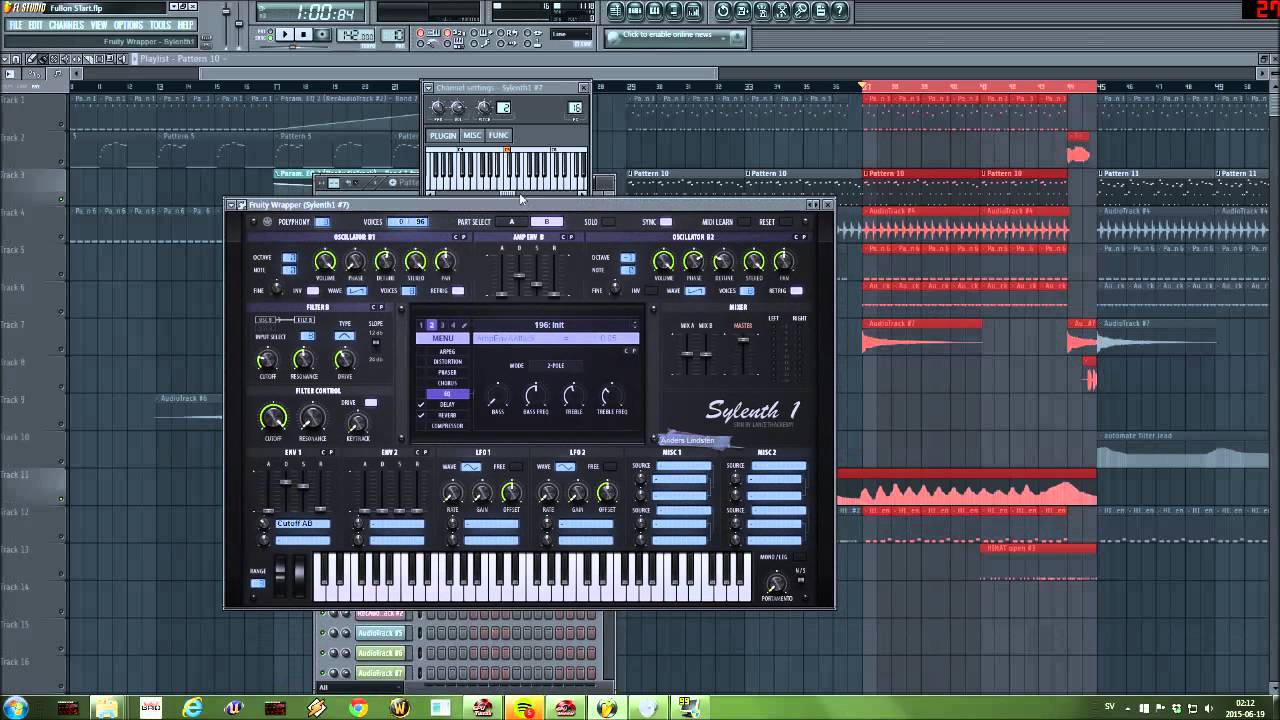Click Filter Control CUTOFF knob
Viewport: 1280px width, 720px height.
(x=273, y=418)
